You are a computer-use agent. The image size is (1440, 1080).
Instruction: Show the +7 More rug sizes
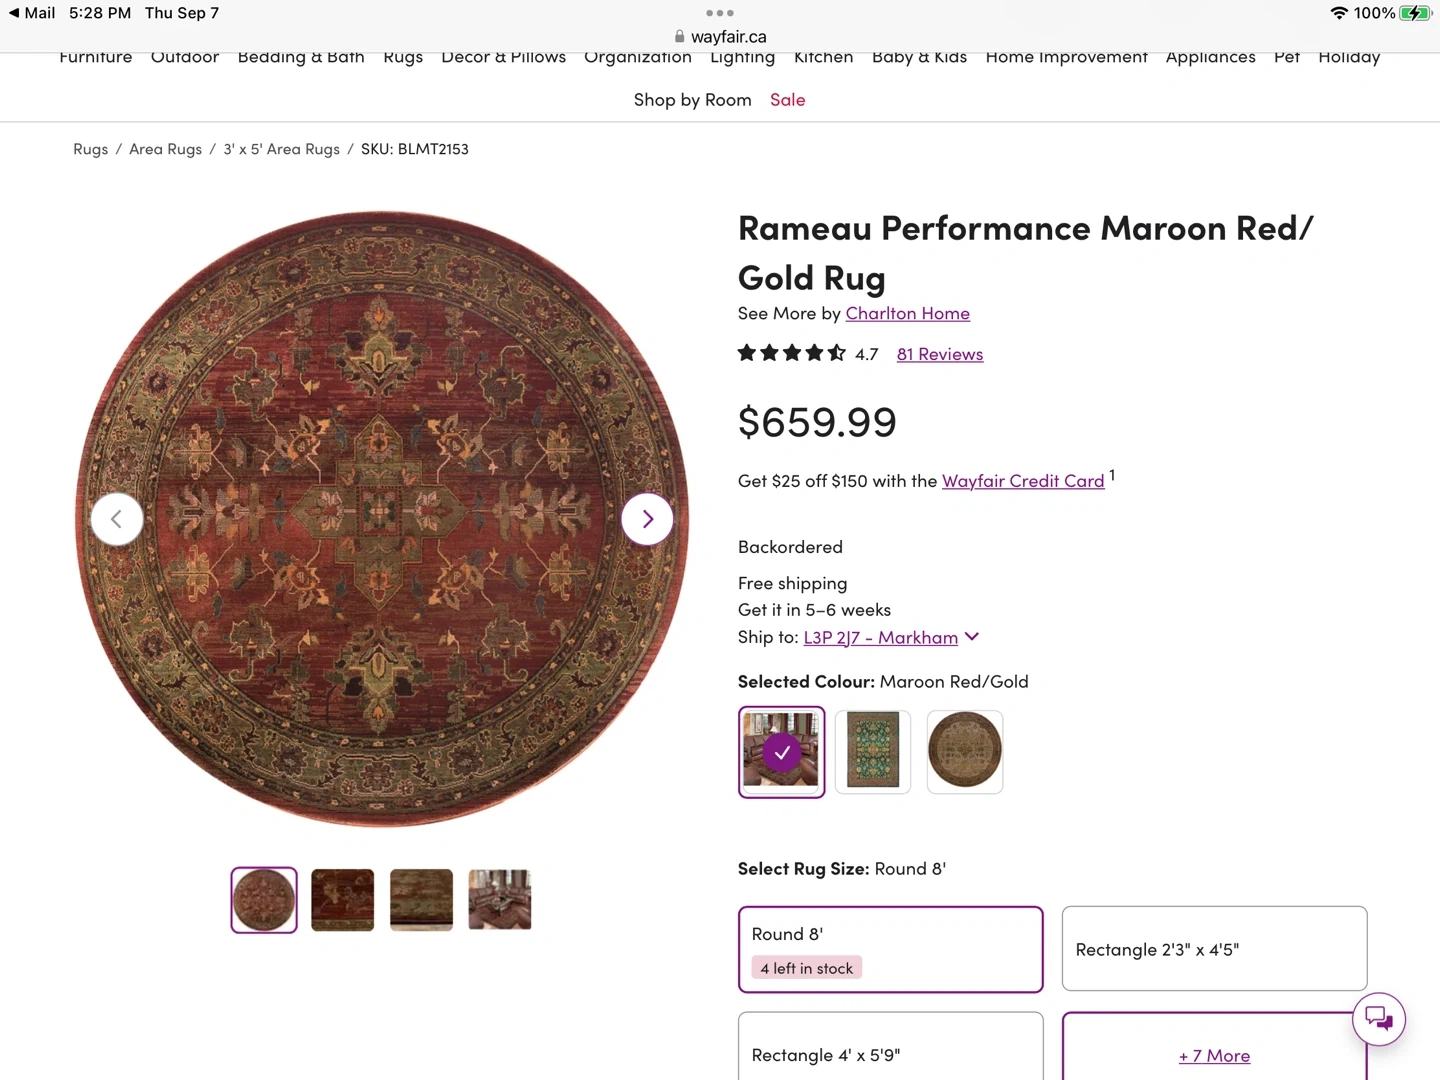click(1214, 1055)
